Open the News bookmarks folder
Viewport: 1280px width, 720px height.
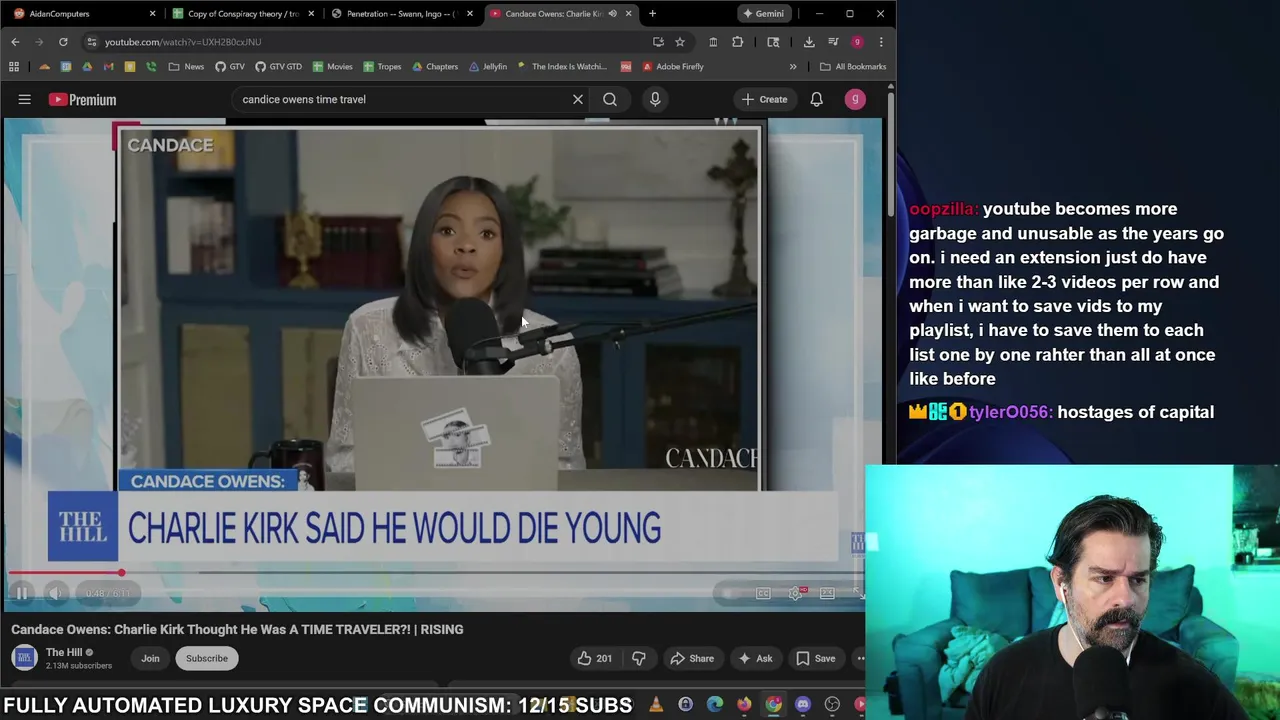(187, 67)
